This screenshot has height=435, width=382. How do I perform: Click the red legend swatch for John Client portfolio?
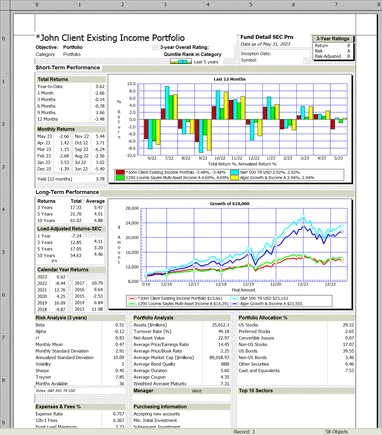(x=120, y=172)
